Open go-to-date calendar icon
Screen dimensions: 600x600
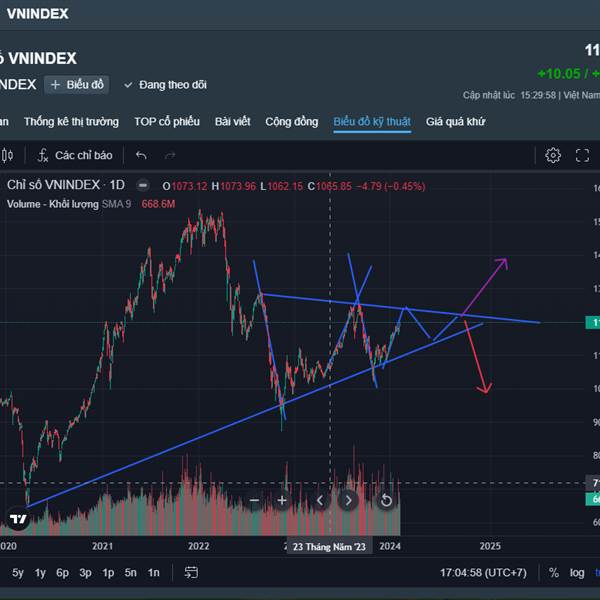point(191,572)
